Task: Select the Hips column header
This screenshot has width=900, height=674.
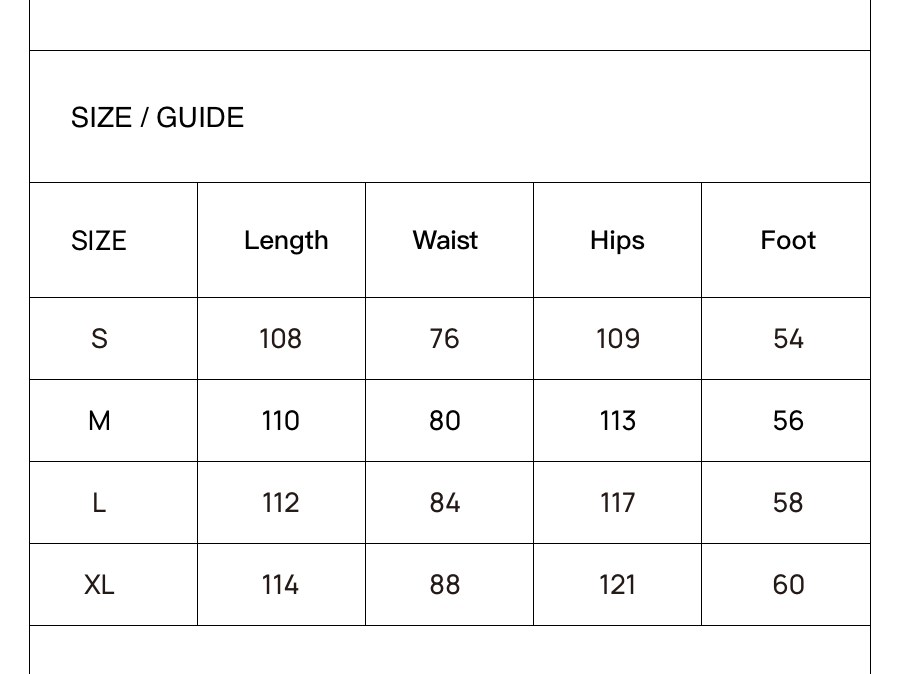Action: pos(617,241)
